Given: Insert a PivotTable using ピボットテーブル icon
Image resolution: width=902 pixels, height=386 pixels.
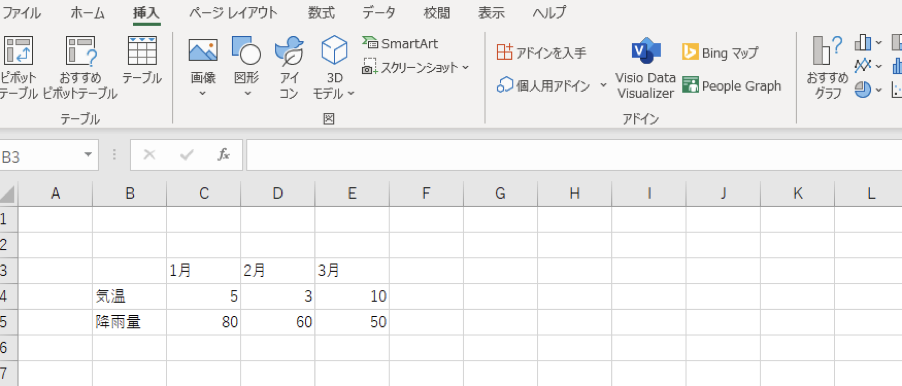Looking at the screenshot, I should pos(17,66).
